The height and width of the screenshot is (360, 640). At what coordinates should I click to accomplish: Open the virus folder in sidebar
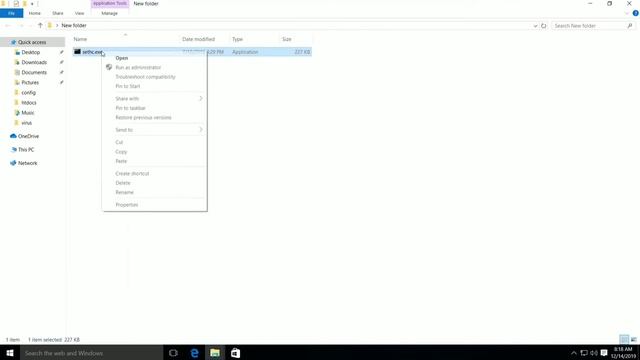coord(27,123)
